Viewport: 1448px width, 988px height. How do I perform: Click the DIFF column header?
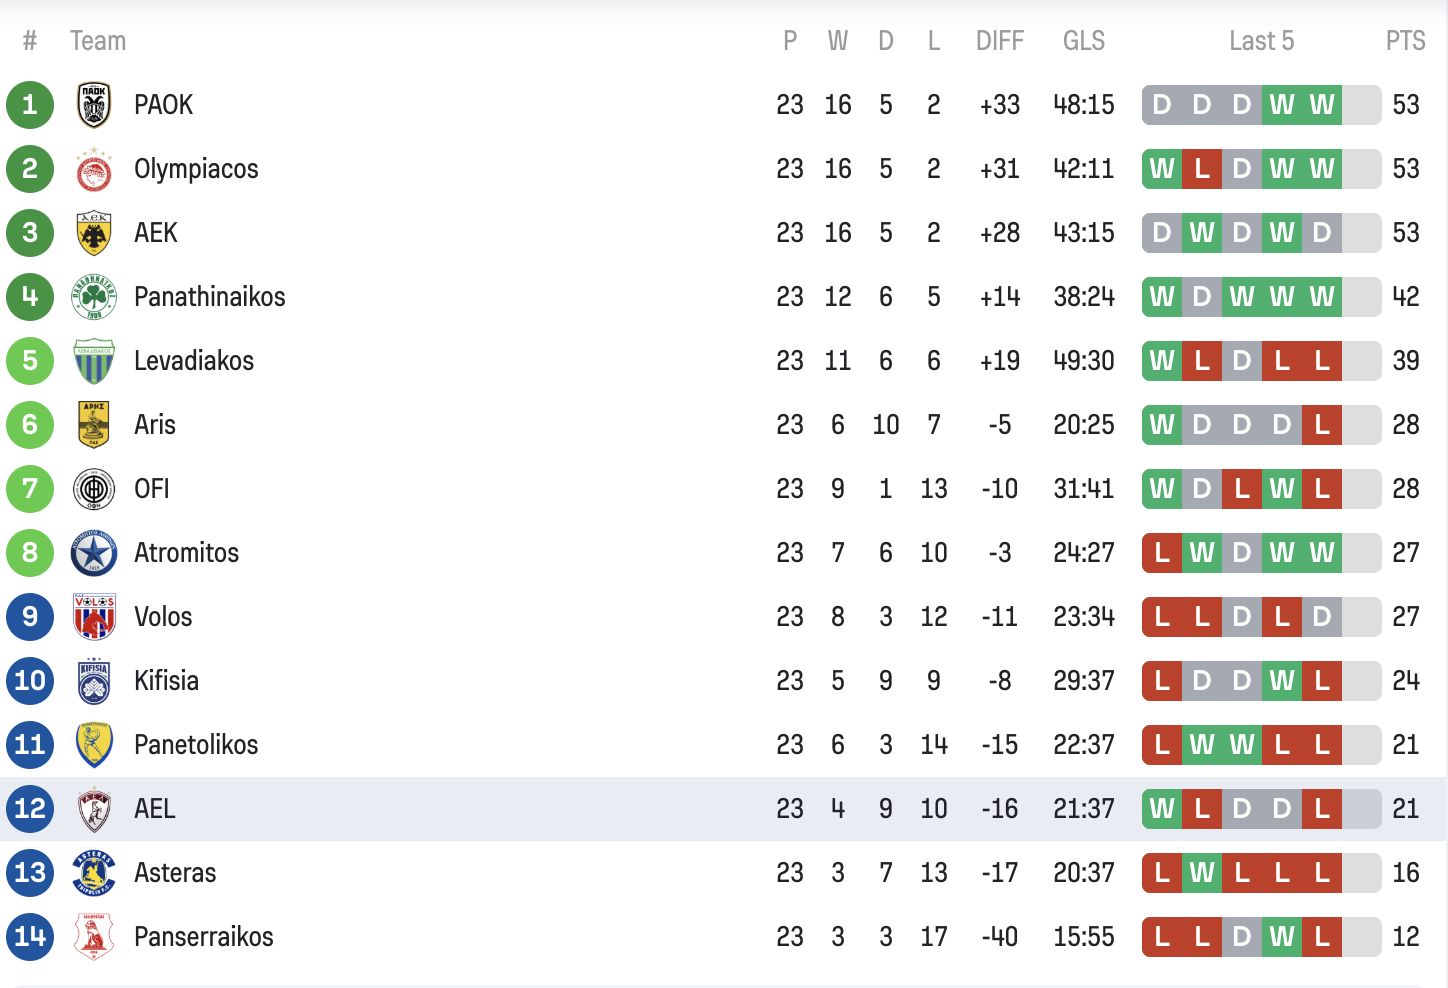[1000, 41]
